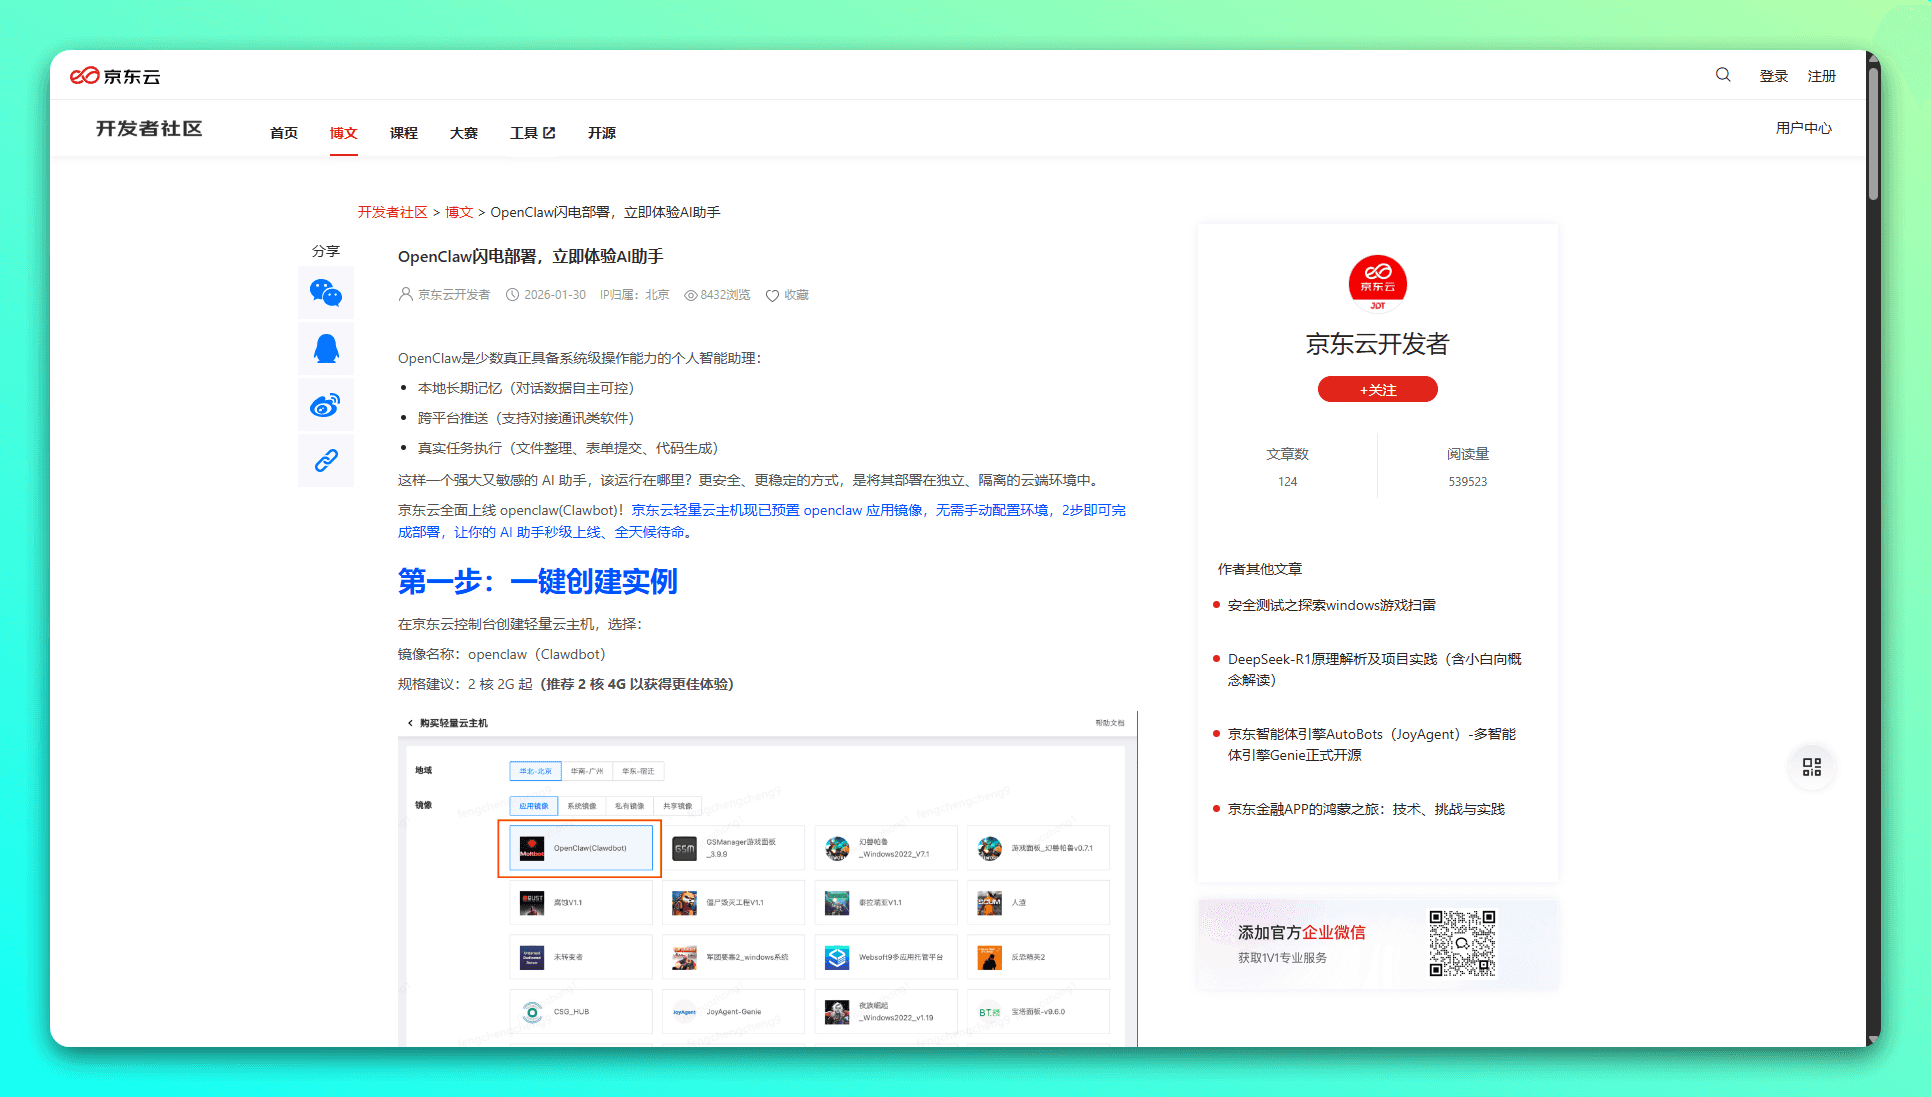Click the JD Cloud logo

click(x=115, y=76)
